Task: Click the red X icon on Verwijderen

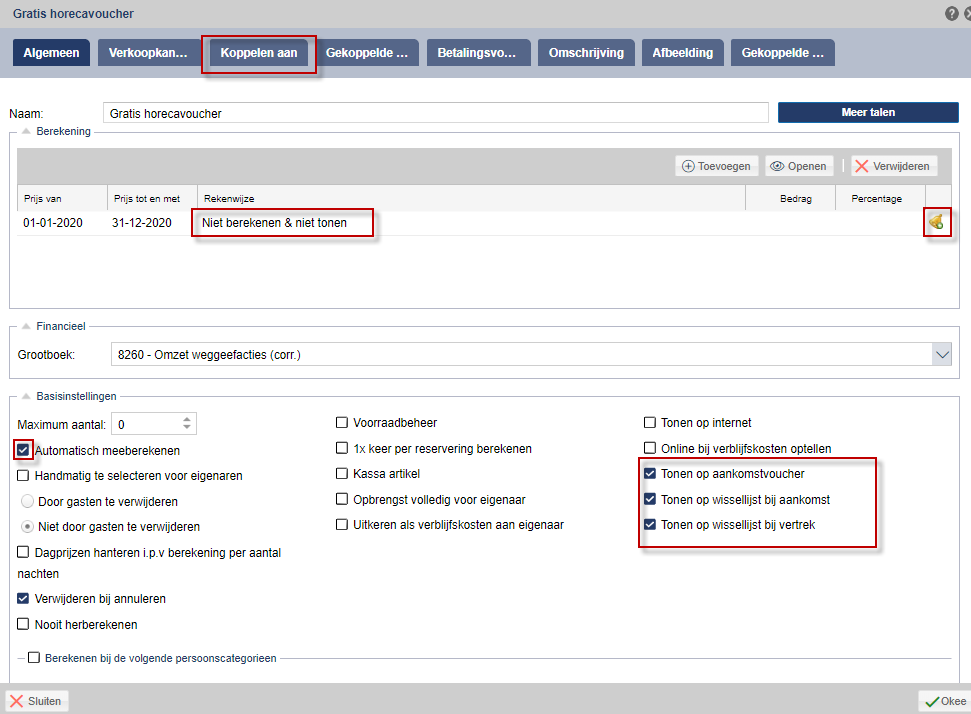Action: click(x=861, y=166)
